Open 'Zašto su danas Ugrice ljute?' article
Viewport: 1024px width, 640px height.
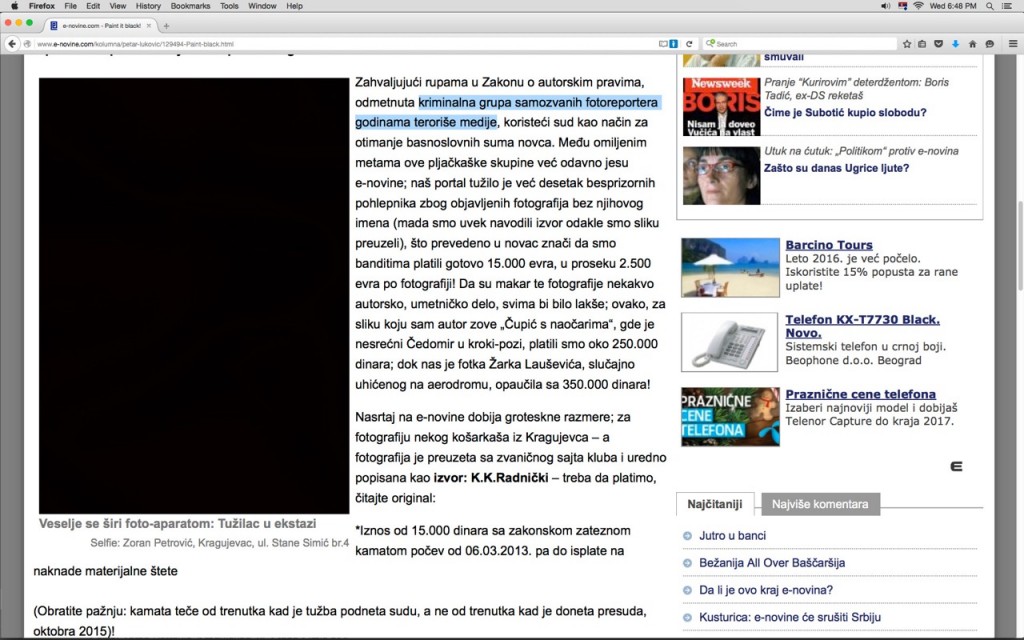(x=836, y=168)
